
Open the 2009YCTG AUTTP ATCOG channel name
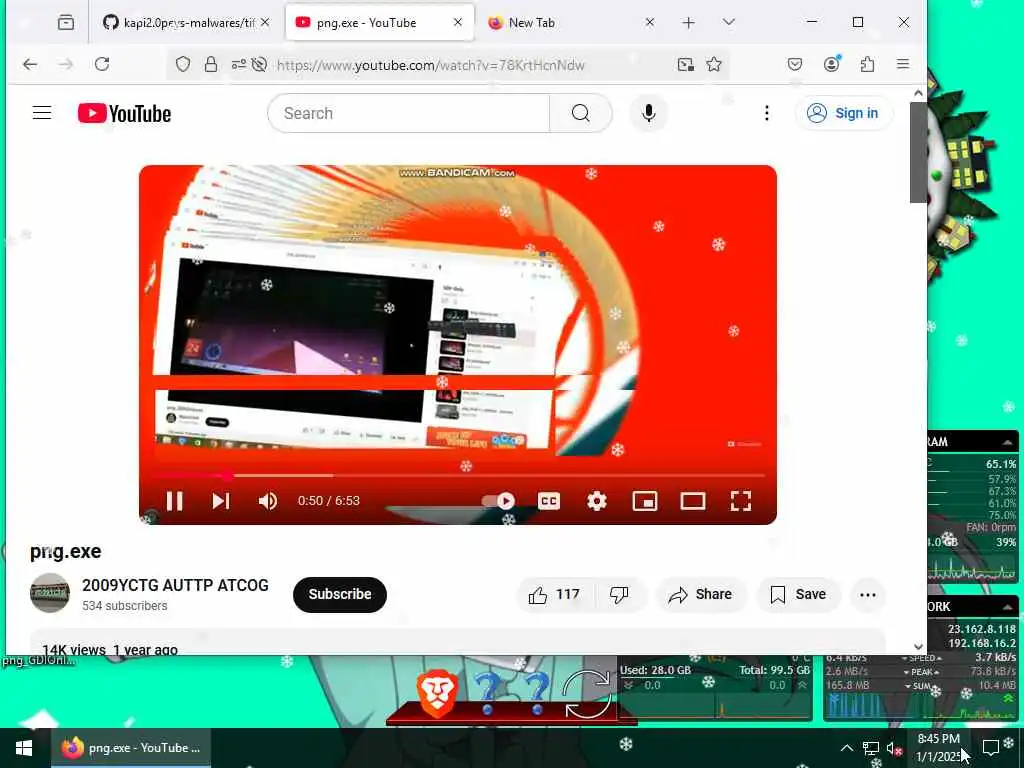click(x=175, y=585)
